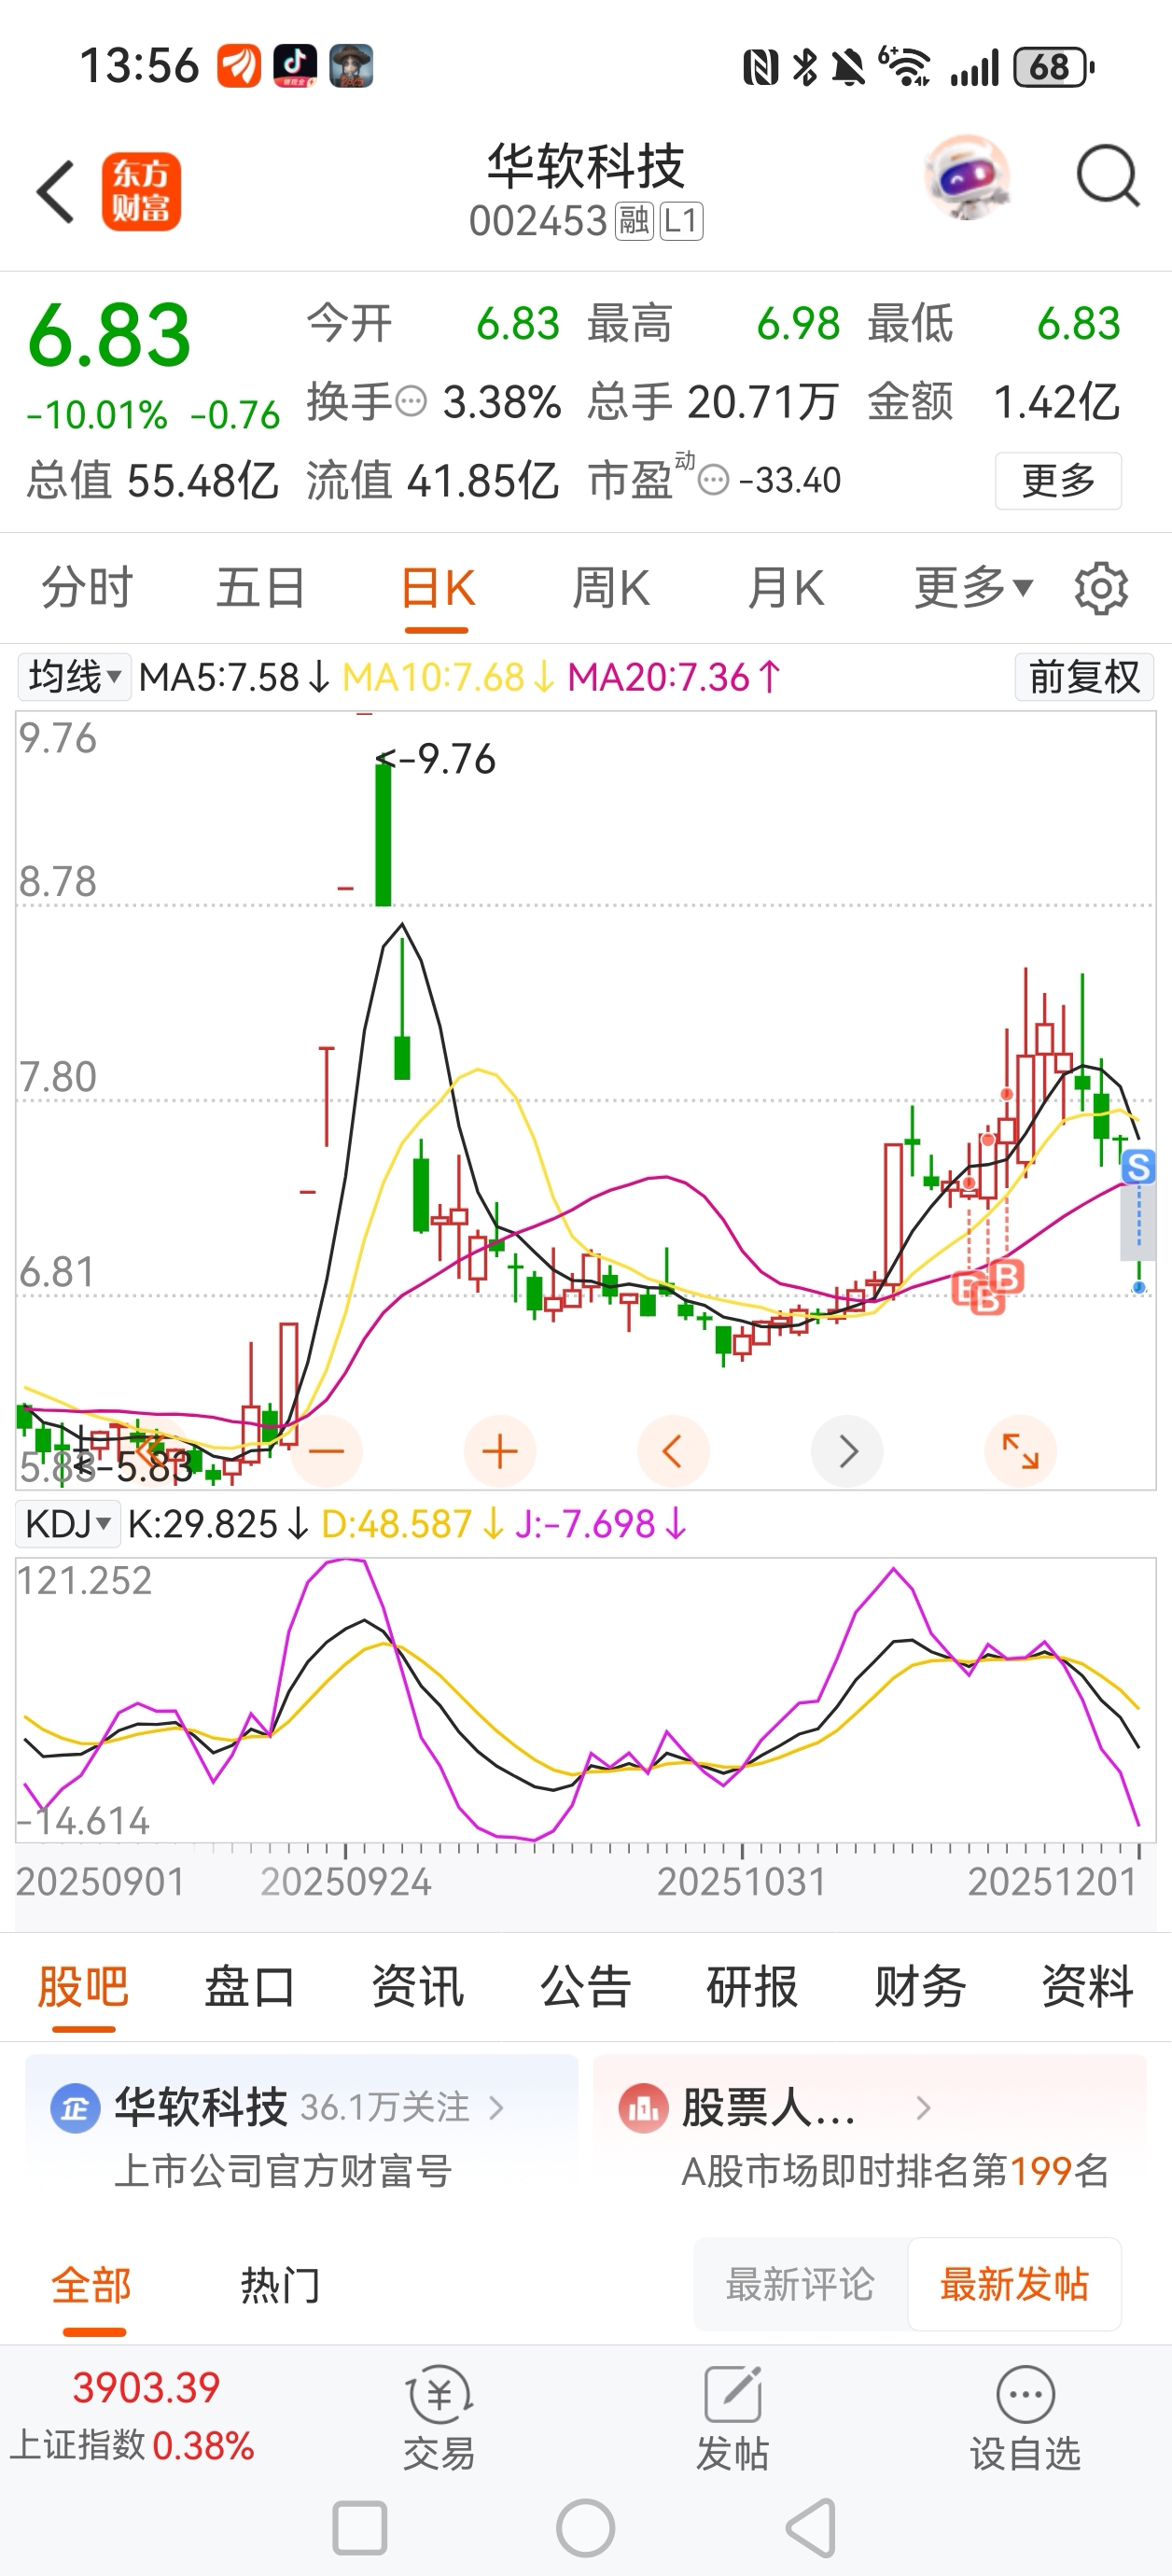Open the robot AI assistant icon
1172x2576 pixels.
point(966,178)
